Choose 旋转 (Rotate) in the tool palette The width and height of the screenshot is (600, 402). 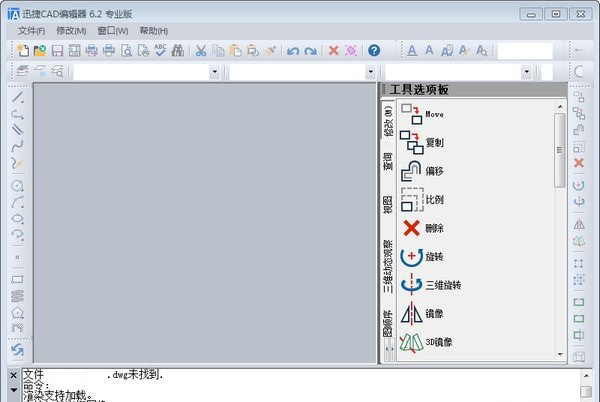(x=422, y=257)
